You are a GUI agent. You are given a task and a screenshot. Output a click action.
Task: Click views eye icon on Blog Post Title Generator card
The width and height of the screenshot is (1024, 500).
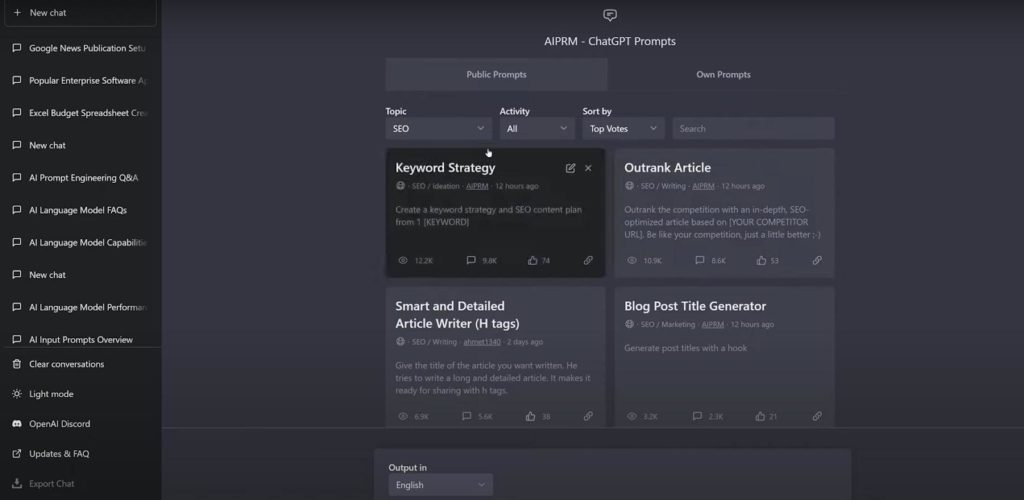(x=632, y=416)
